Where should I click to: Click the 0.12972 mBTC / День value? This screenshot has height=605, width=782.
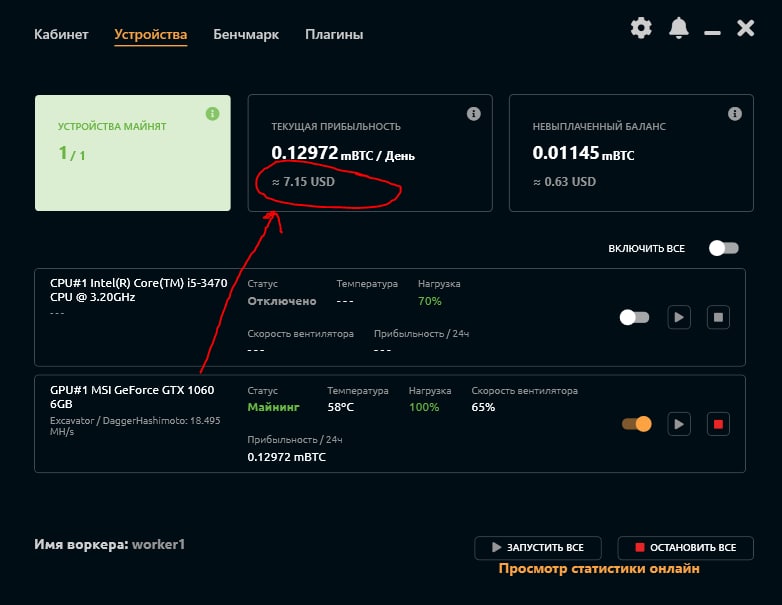[343, 153]
